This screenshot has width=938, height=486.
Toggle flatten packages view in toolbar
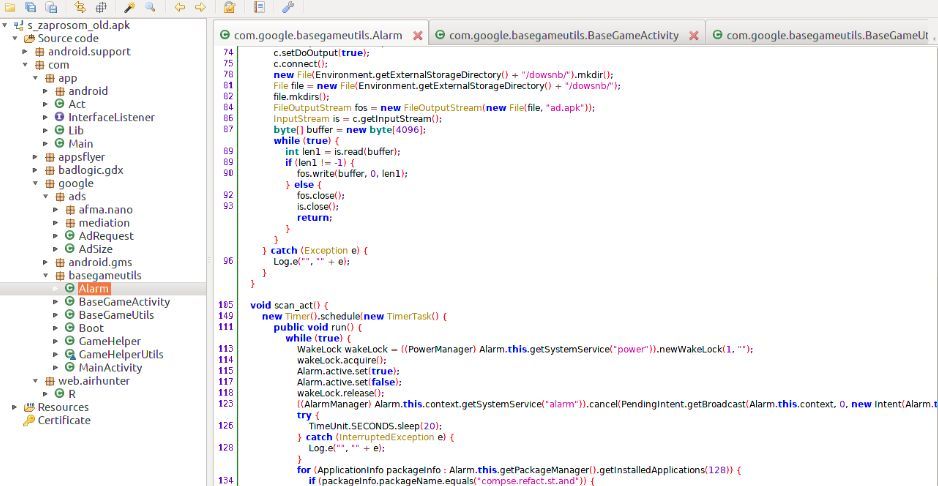point(100,7)
